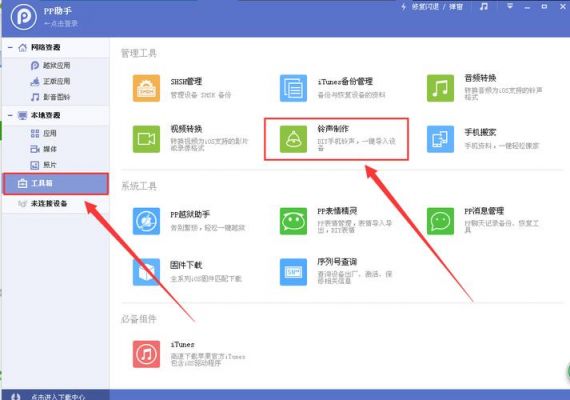Collapse the 网络资源 section with its minus sign

(10, 47)
